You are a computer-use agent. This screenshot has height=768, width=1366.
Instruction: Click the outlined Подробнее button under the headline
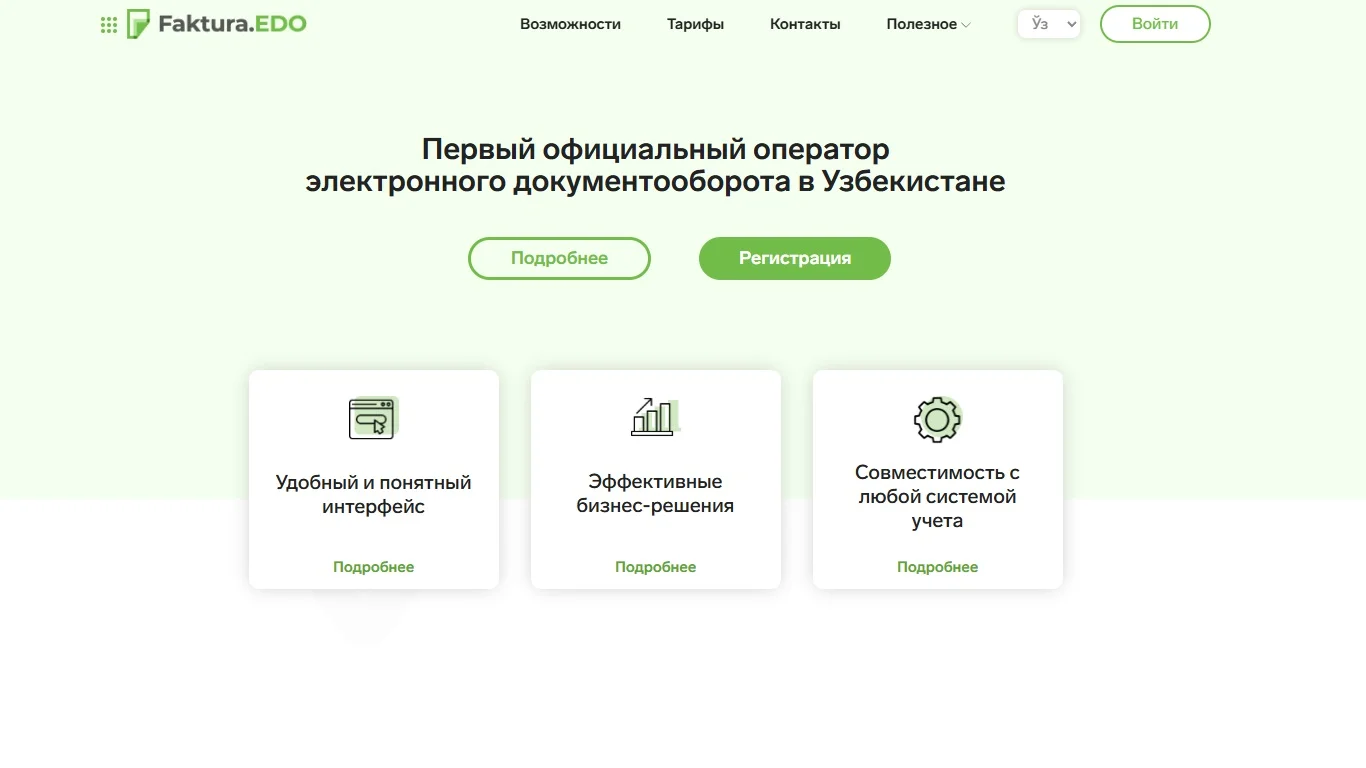coord(559,258)
